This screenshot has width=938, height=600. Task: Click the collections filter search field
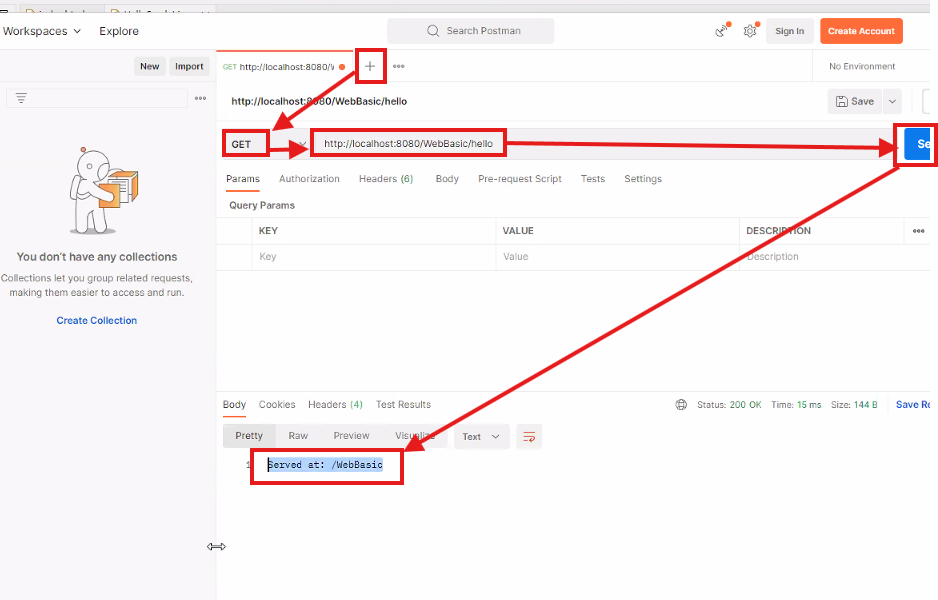[97, 98]
